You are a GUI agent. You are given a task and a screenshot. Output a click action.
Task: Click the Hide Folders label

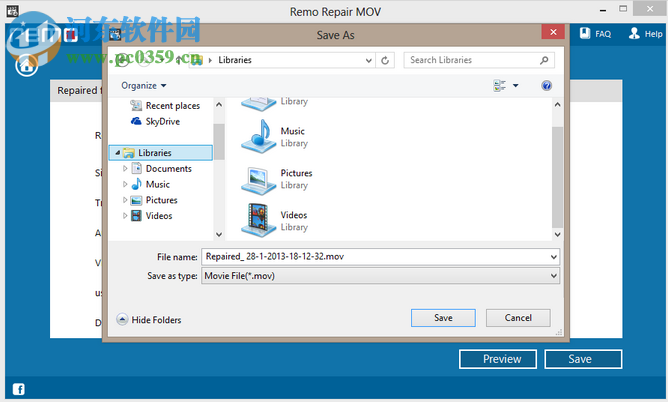(156, 320)
